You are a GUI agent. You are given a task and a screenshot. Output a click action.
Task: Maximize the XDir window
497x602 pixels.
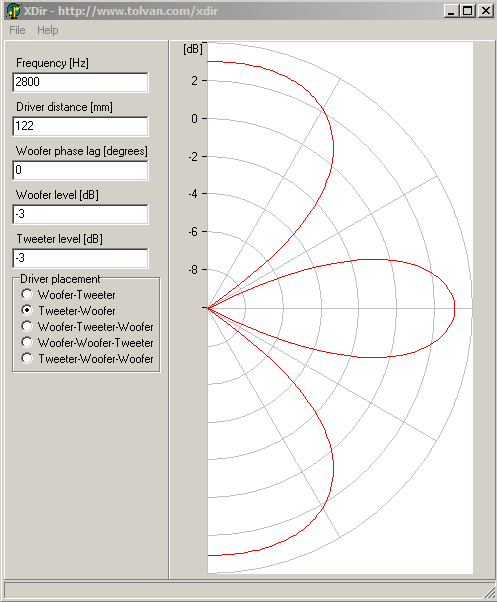click(x=468, y=11)
